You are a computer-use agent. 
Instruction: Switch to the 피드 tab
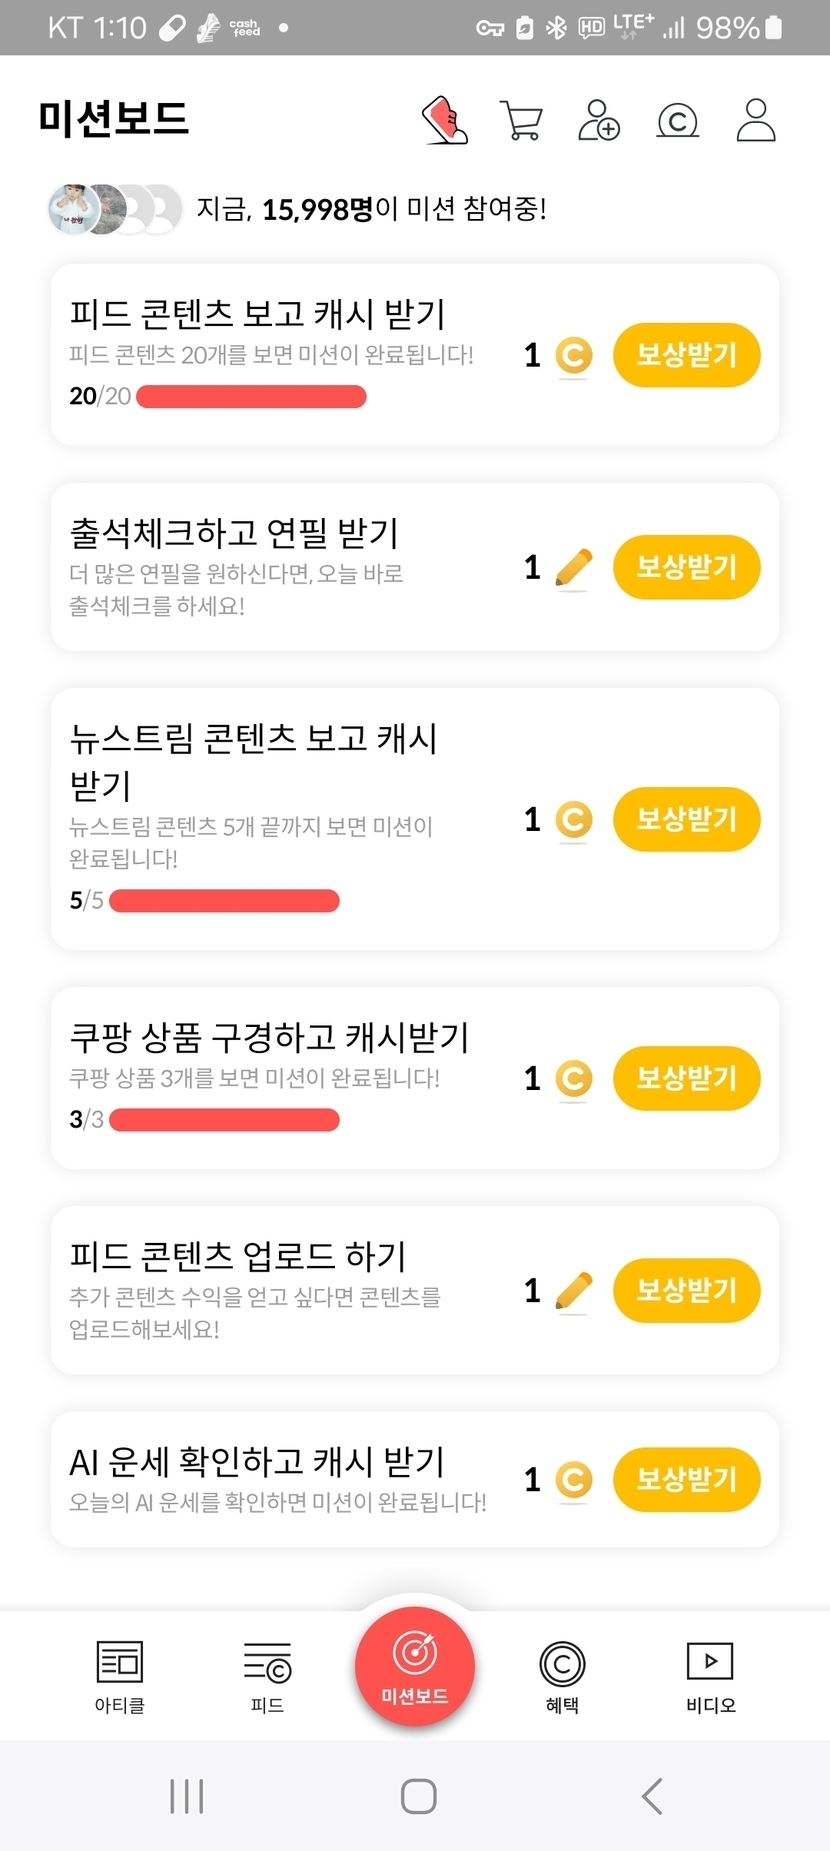click(x=267, y=1676)
